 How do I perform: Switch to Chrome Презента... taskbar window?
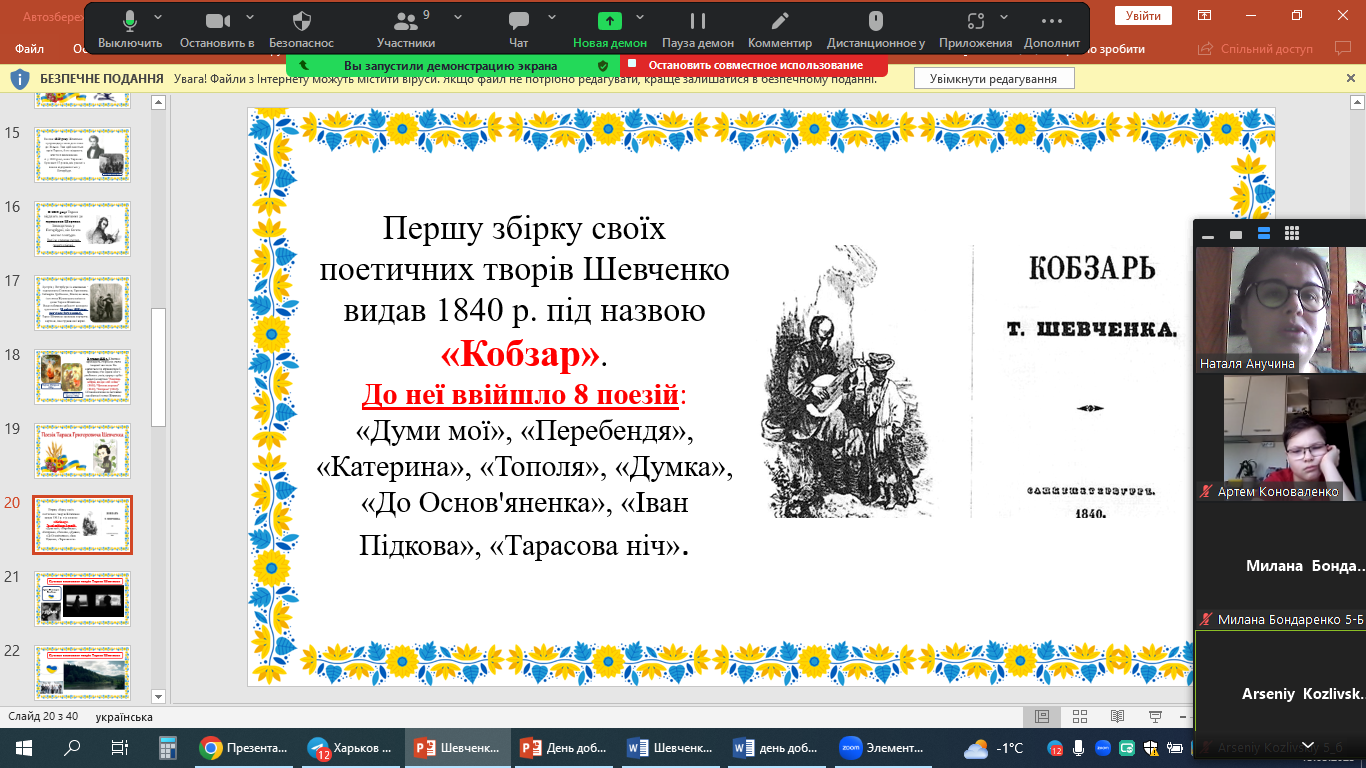(244, 747)
